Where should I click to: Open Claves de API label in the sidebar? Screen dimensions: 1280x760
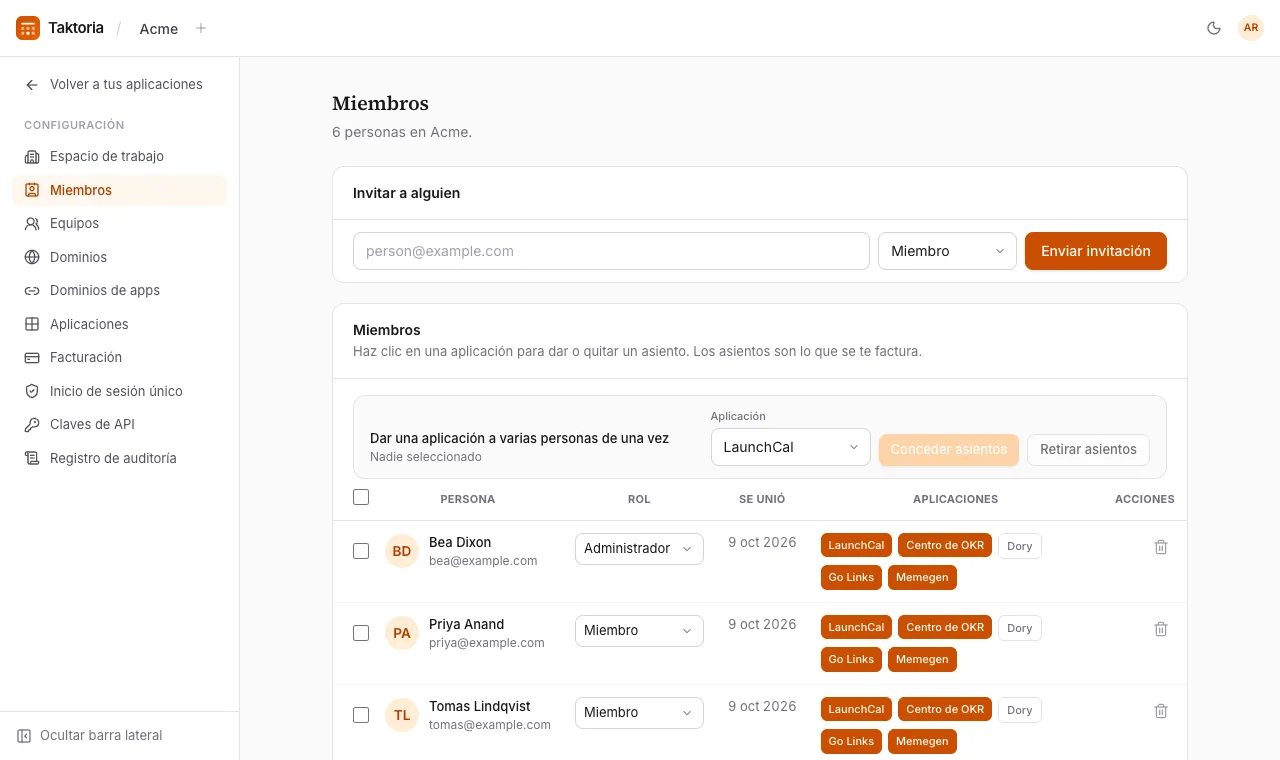pos(92,424)
